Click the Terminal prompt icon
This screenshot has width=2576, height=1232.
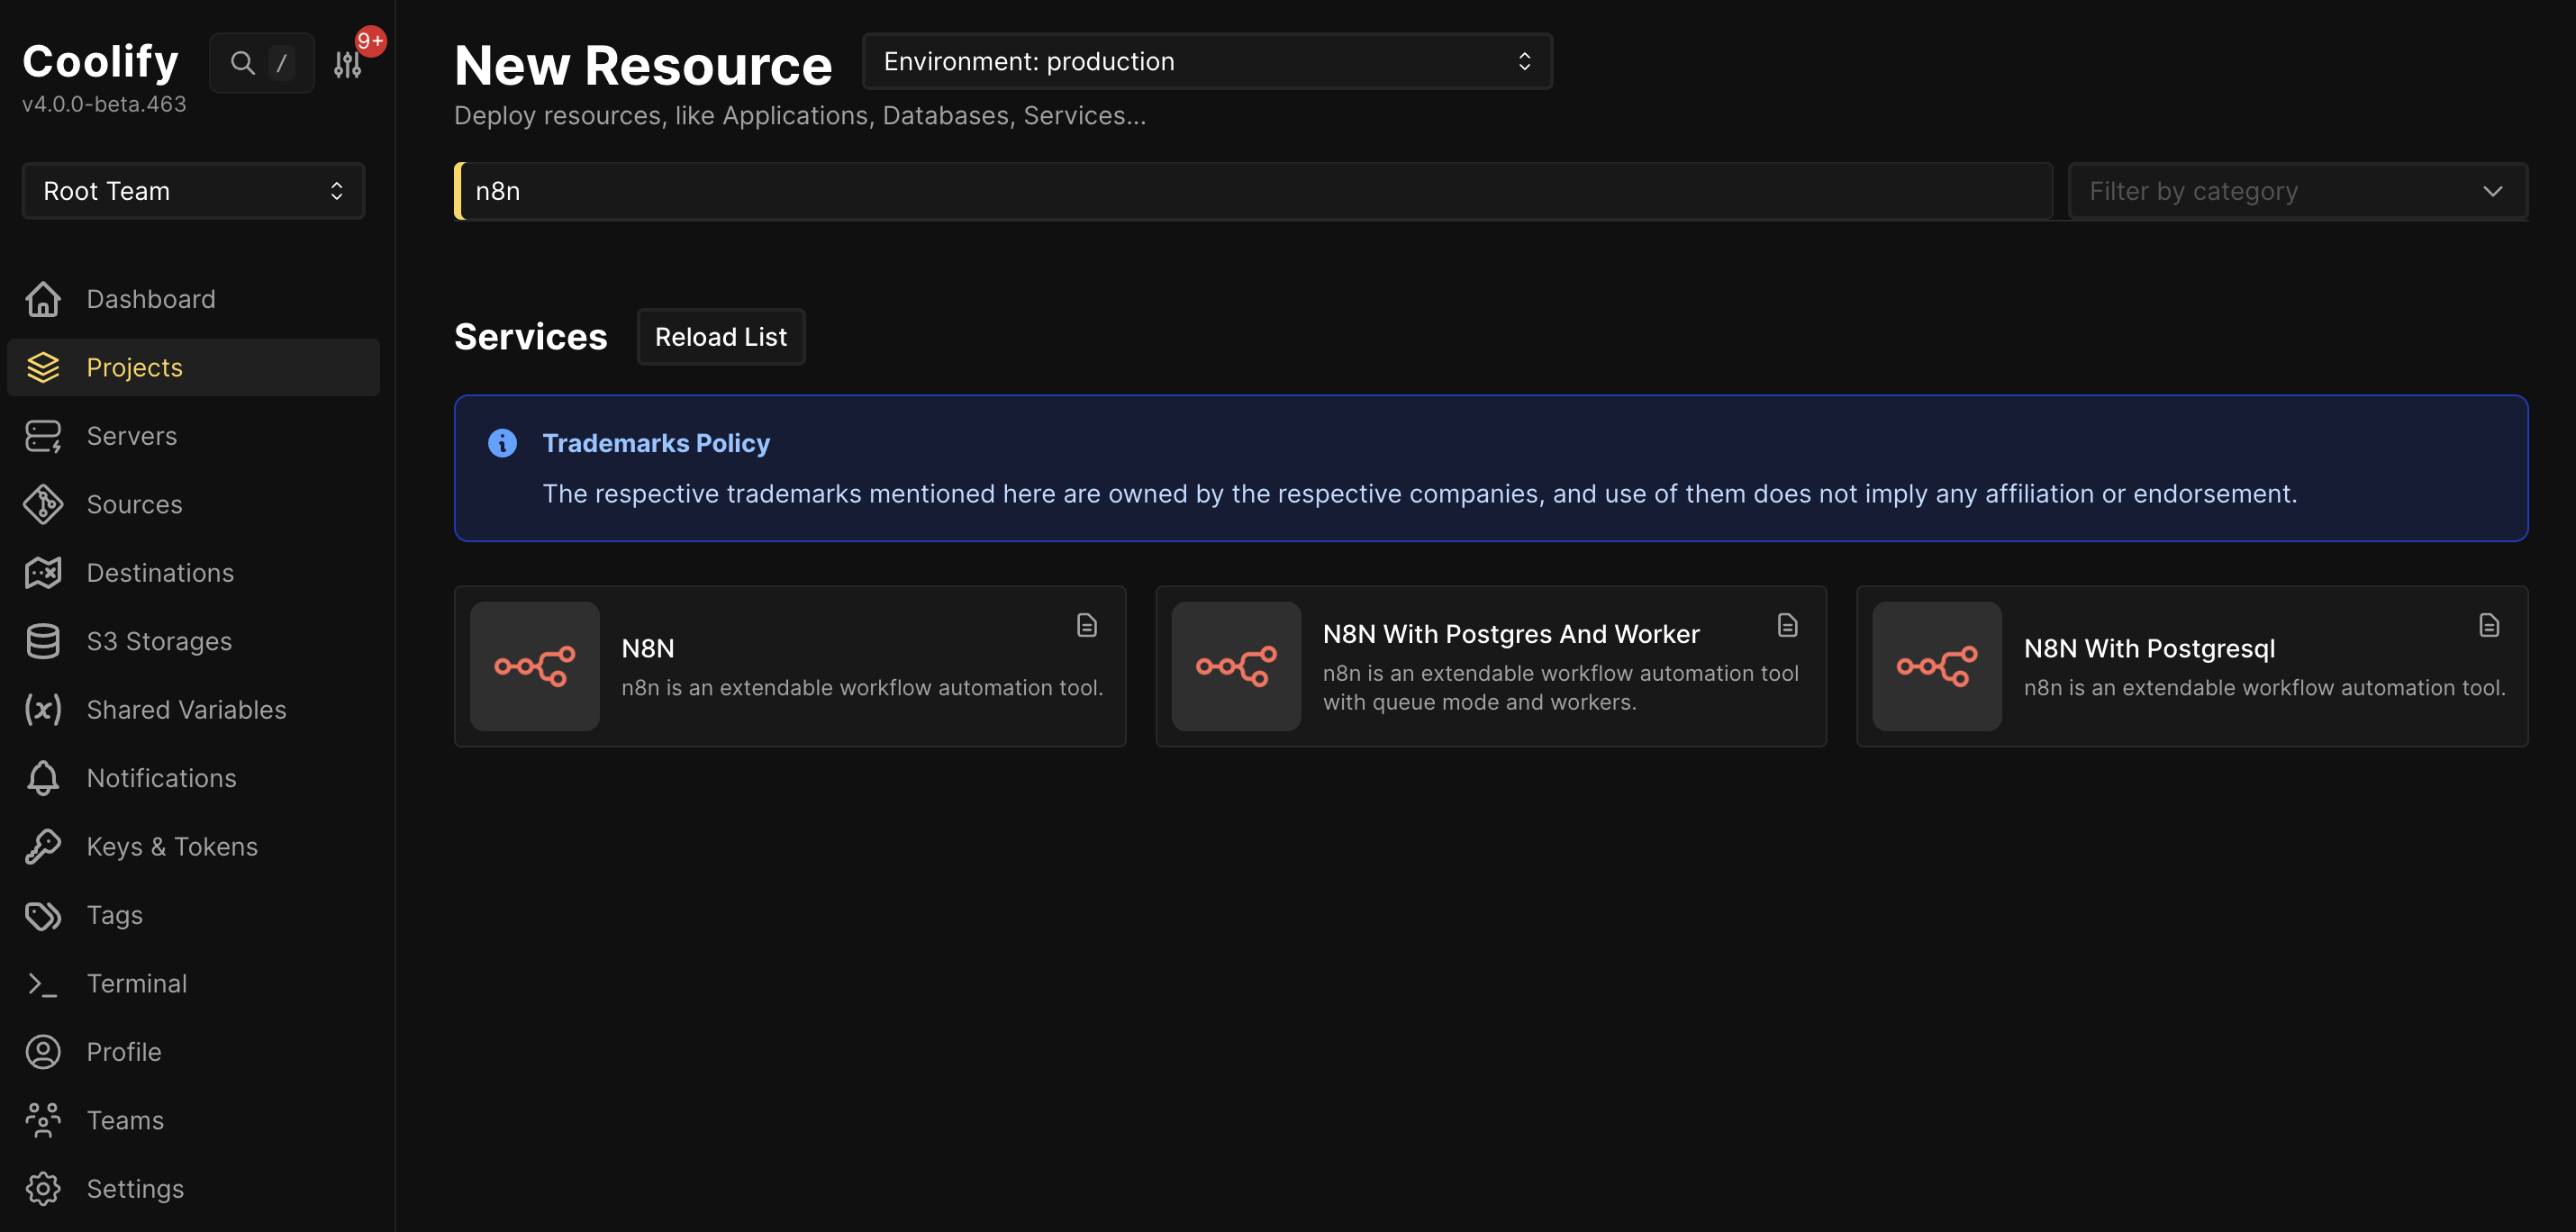coord(43,984)
